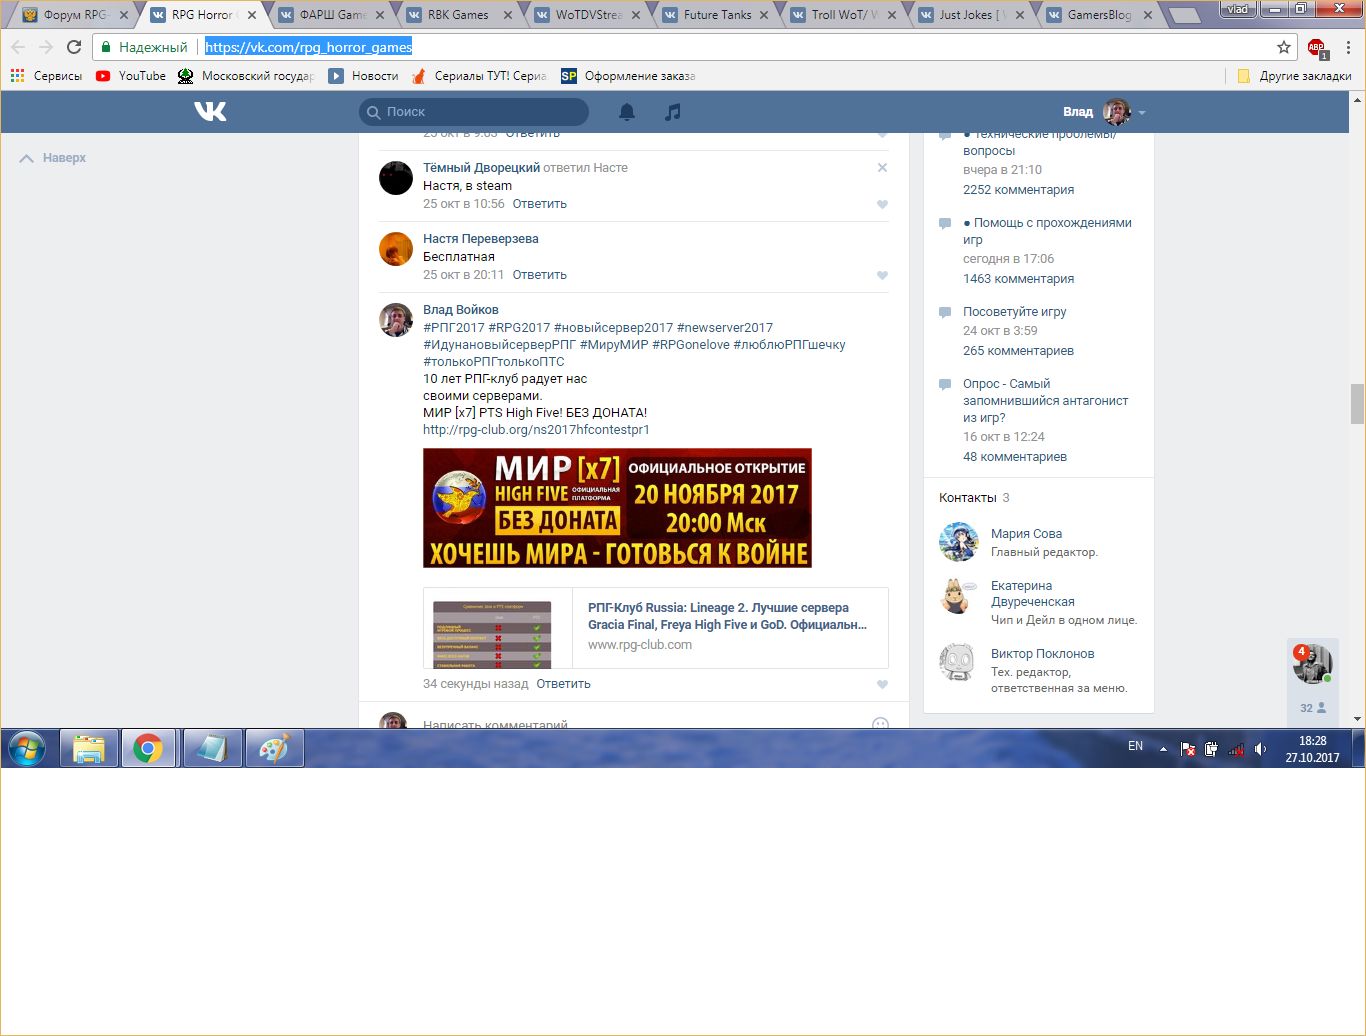1366x1036 pixels.
Task: Delete Тёмный Дворецкий's reply with the X
Action: (882, 168)
